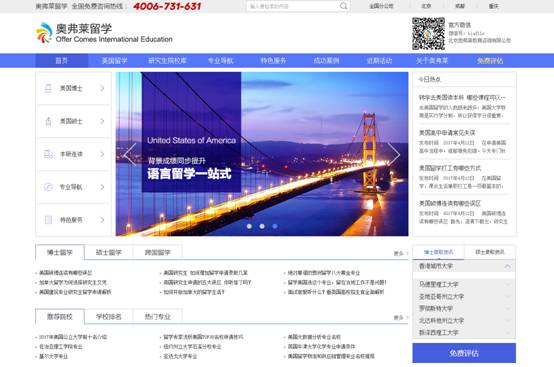This screenshot has width=554, height=367.
Task: Click the top search input field
Action: pos(293,6)
